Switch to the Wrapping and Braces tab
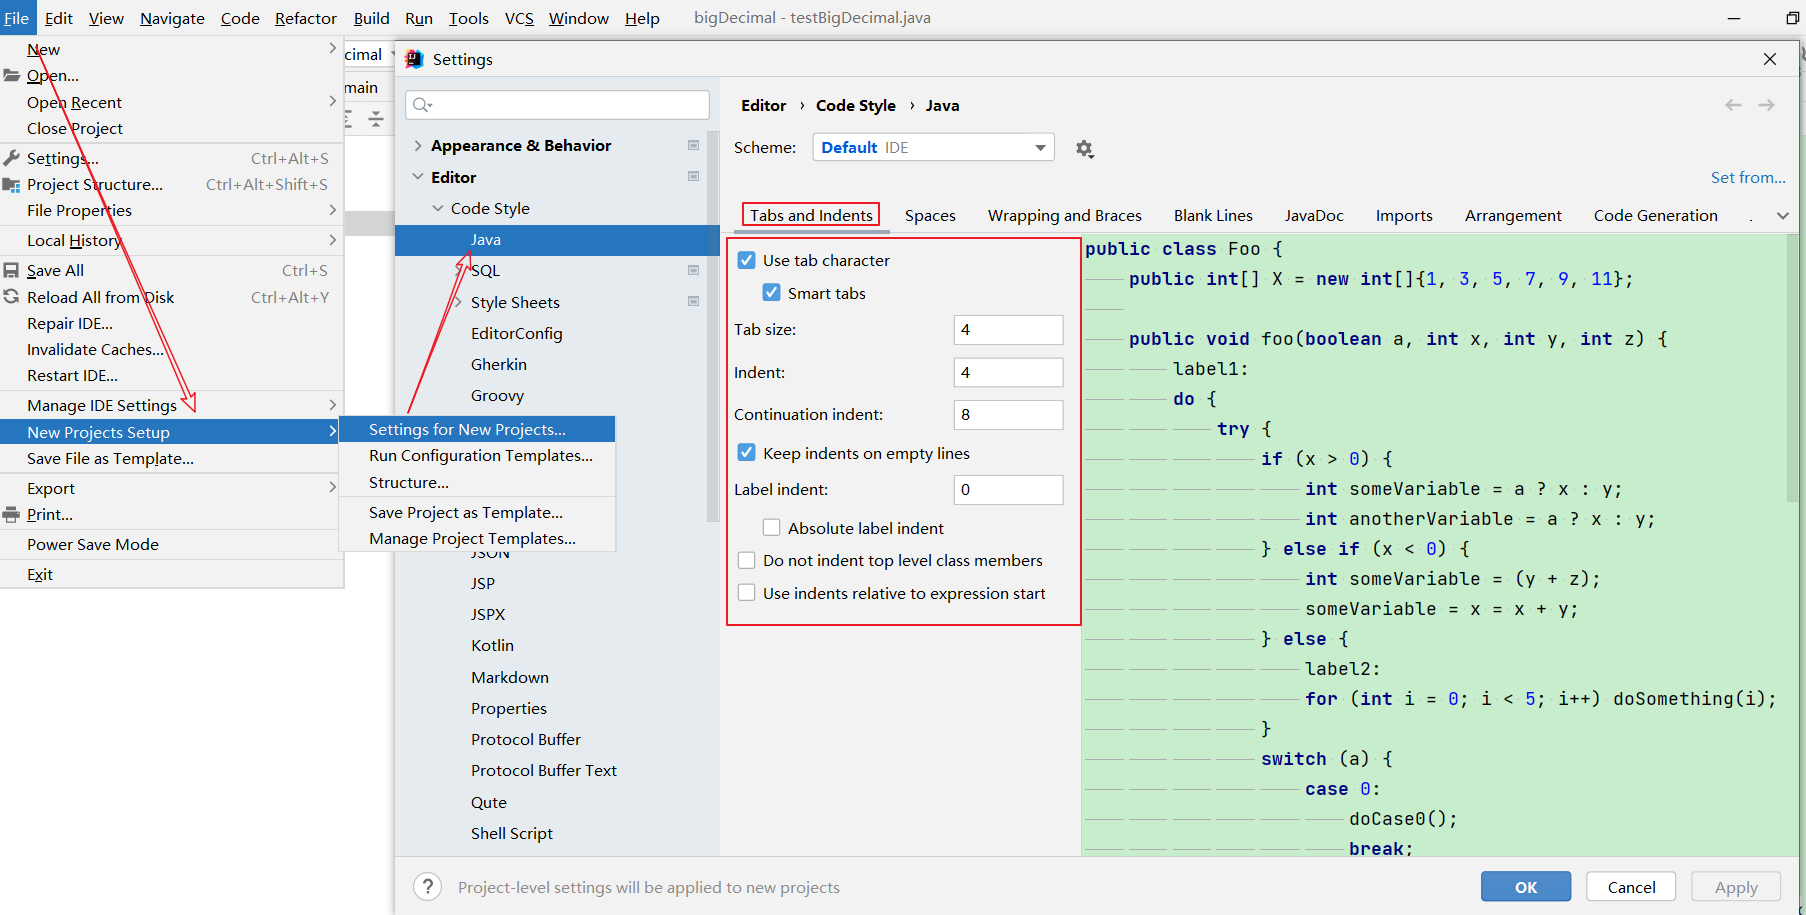This screenshot has width=1806, height=915. pyautogui.click(x=1065, y=216)
